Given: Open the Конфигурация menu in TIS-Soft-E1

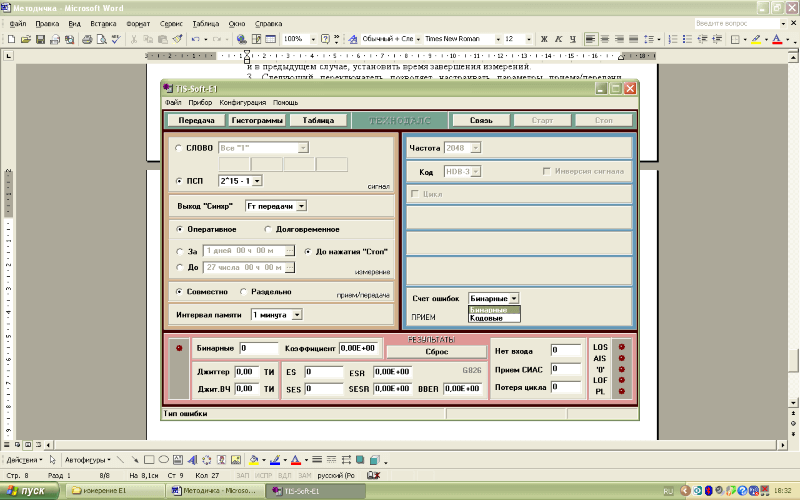Looking at the screenshot, I should 243,103.
